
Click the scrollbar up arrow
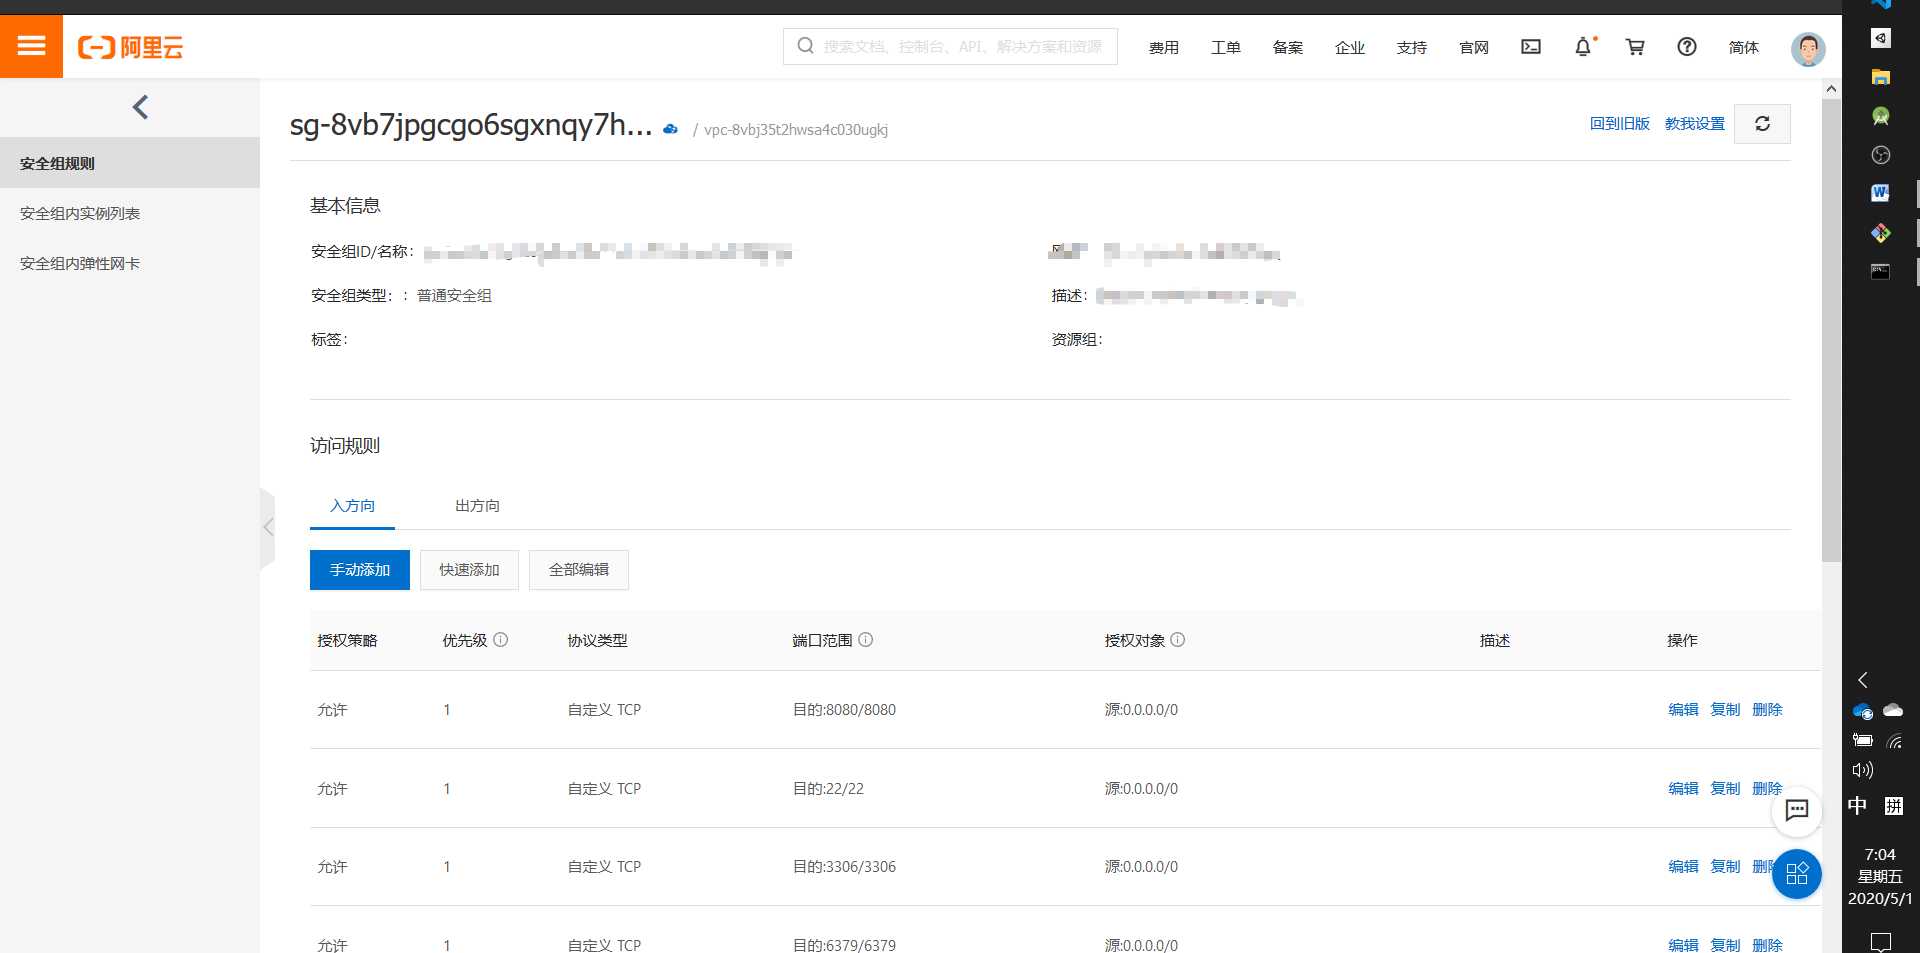(x=1831, y=88)
